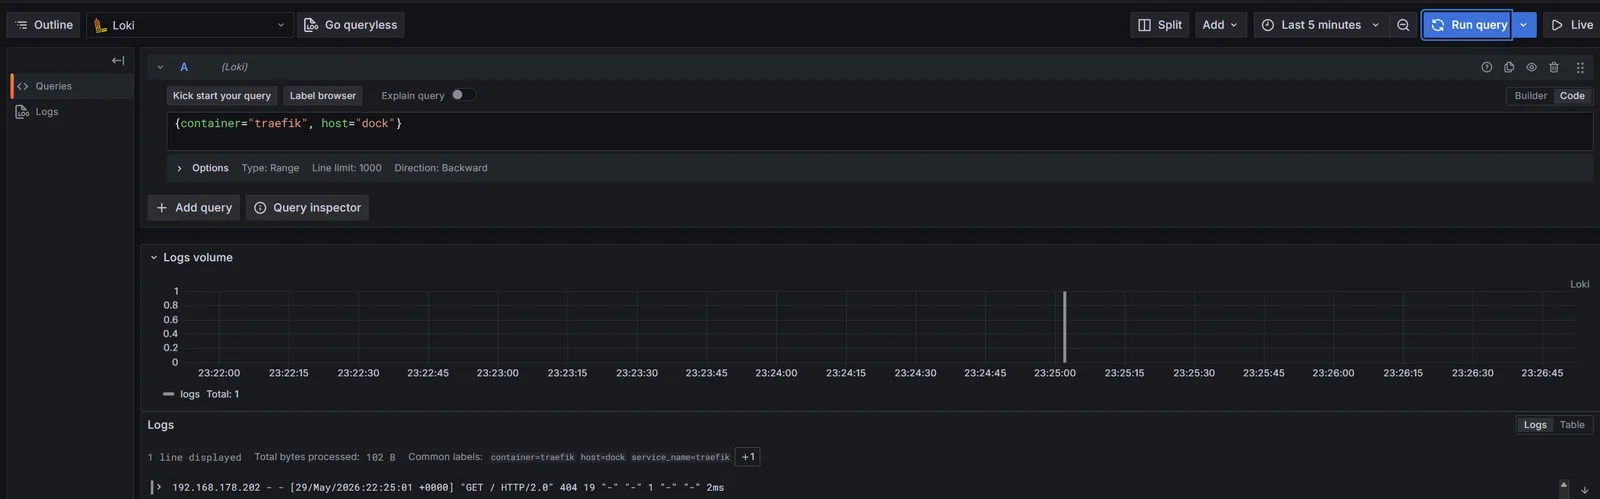Grab the query A drag handle
1600x499 pixels.
pyautogui.click(x=1580, y=67)
